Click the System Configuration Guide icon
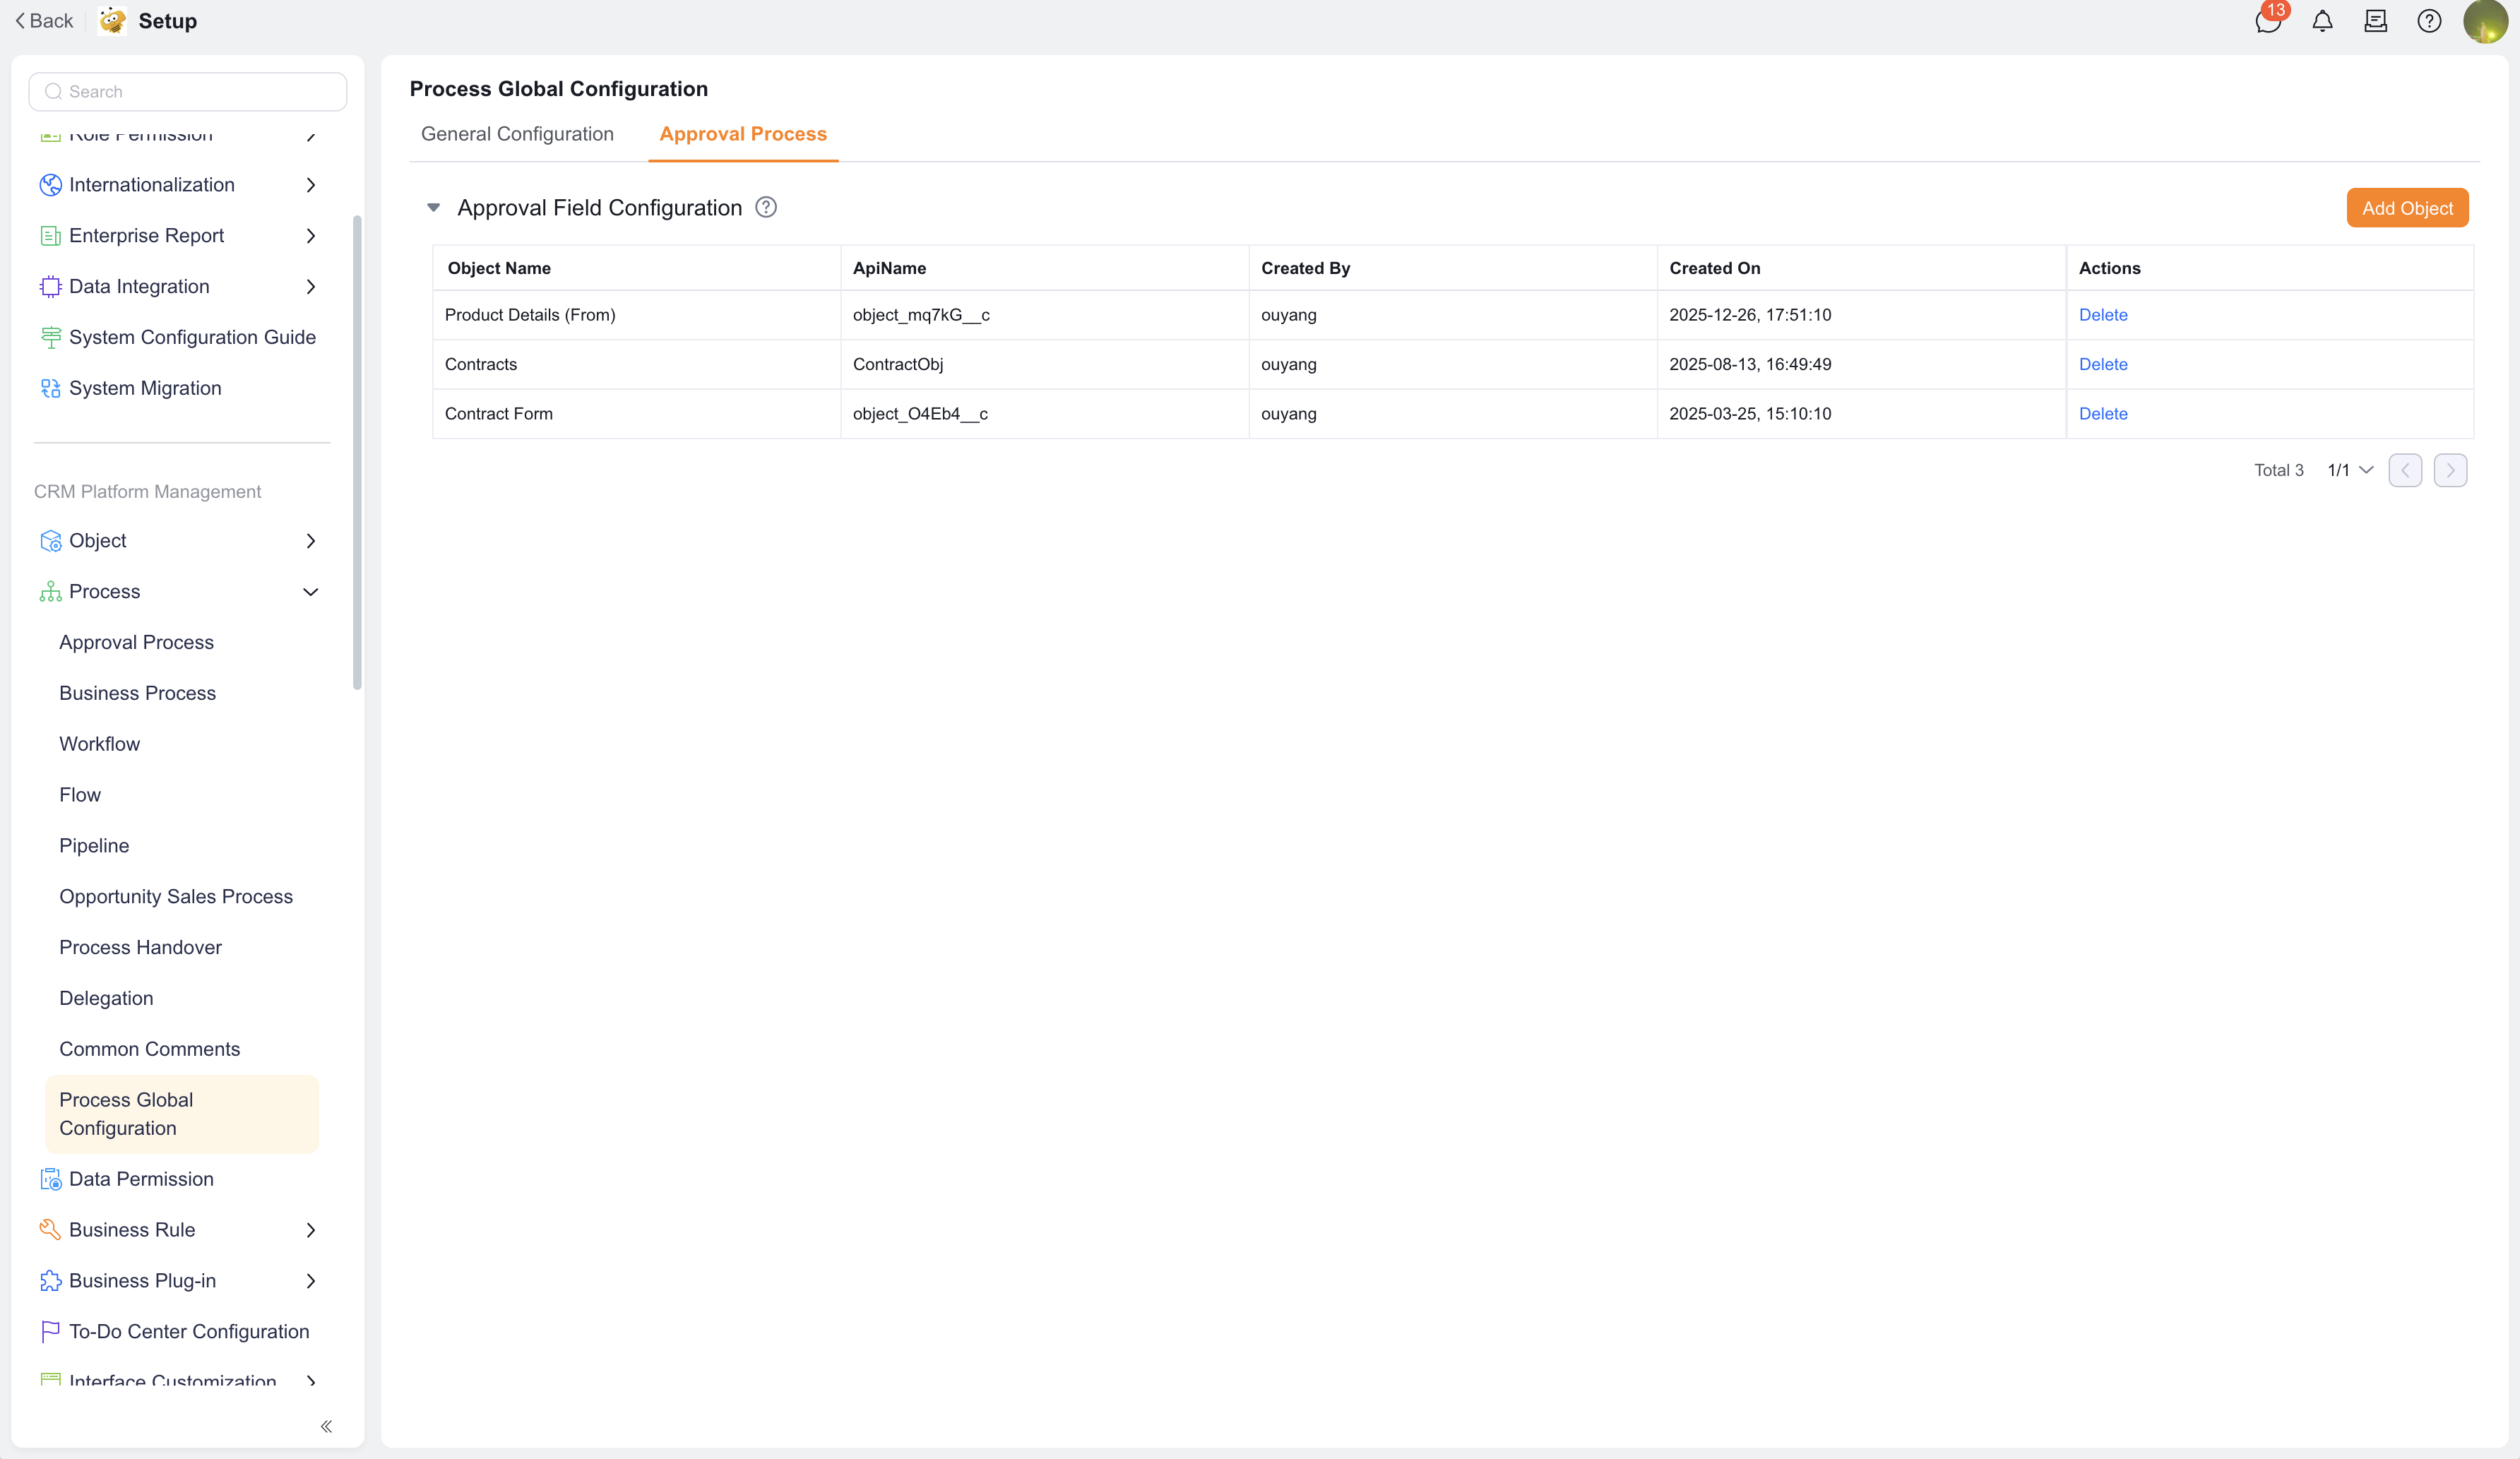The image size is (2520, 1459). (x=50, y=338)
